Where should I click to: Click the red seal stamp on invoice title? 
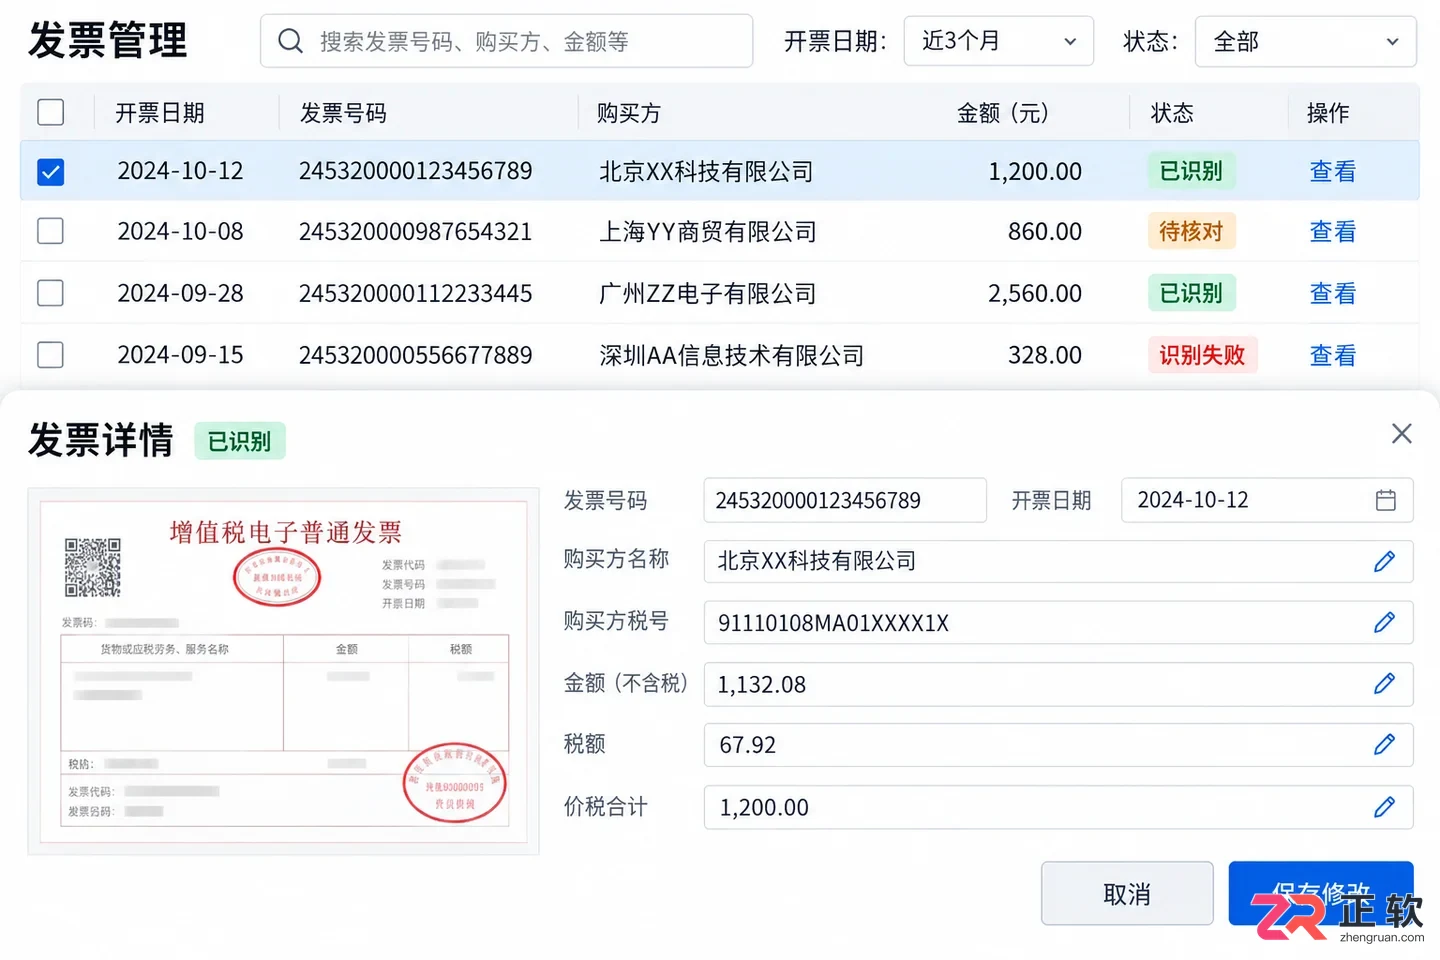click(277, 577)
